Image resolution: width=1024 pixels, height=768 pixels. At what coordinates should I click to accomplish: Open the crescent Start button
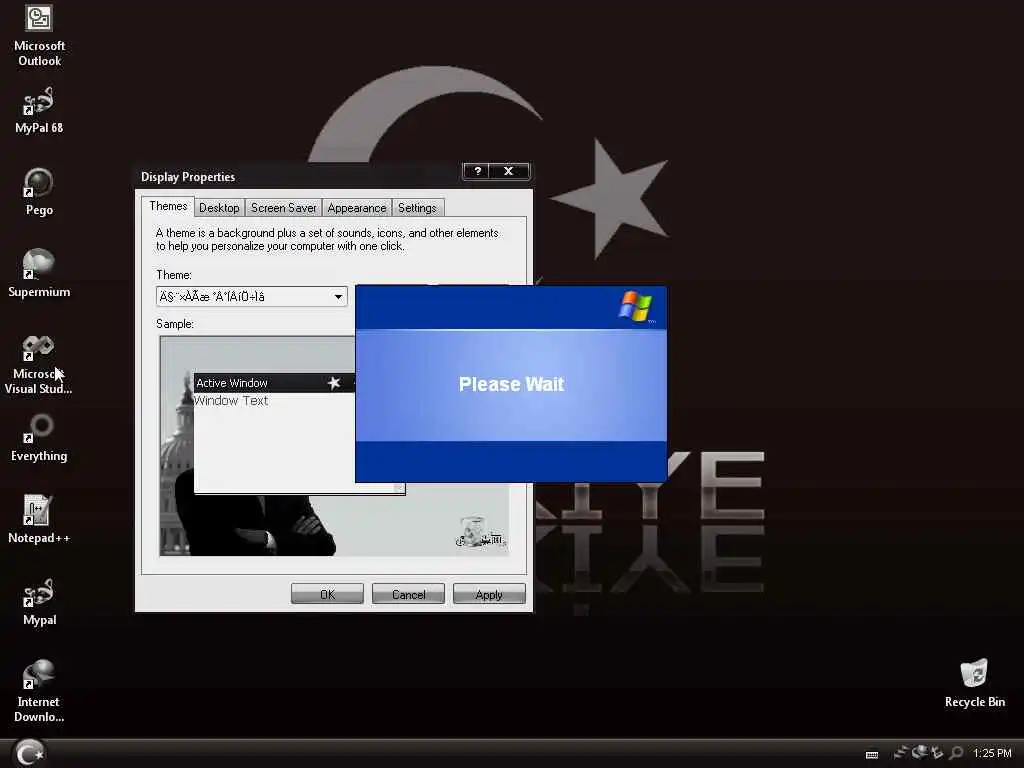point(29,753)
